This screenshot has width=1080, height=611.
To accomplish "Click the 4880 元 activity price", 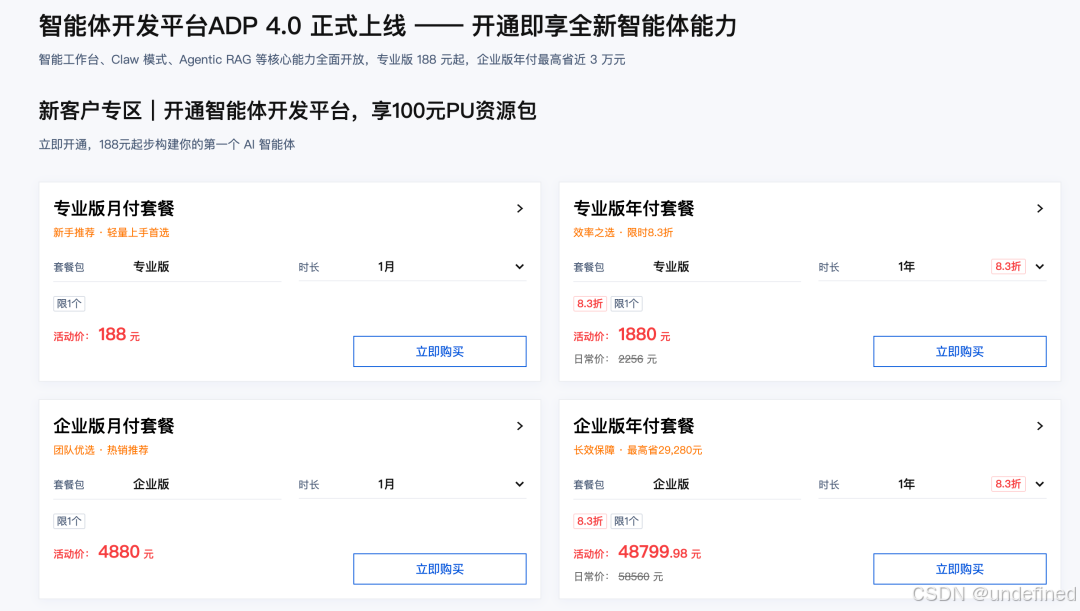I will tap(125, 552).
